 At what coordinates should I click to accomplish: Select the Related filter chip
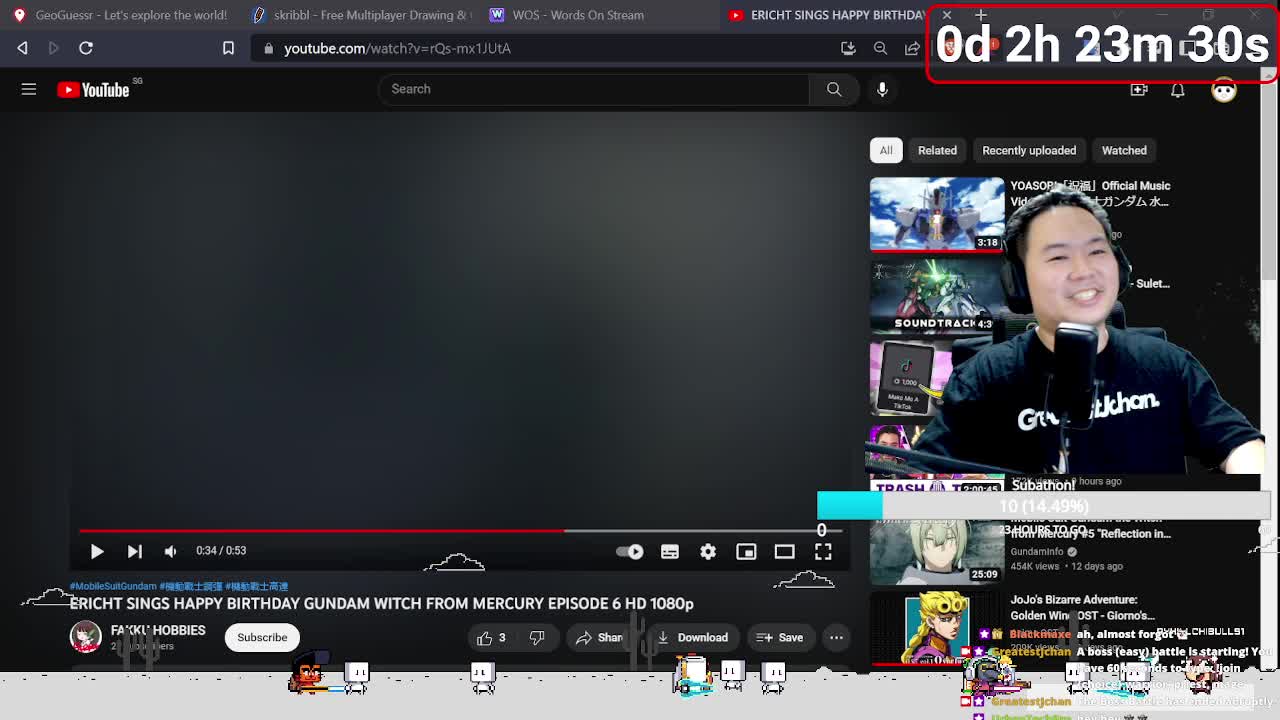pos(937,150)
